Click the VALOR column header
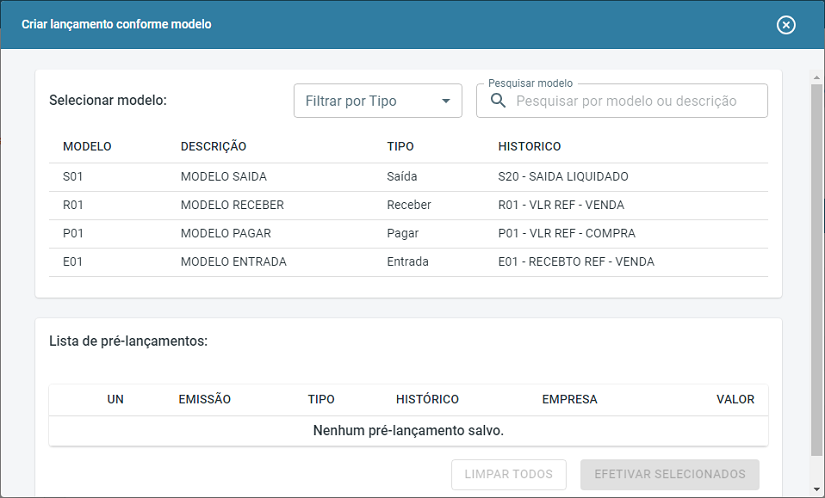The image size is (825, 498). point(735,399)
